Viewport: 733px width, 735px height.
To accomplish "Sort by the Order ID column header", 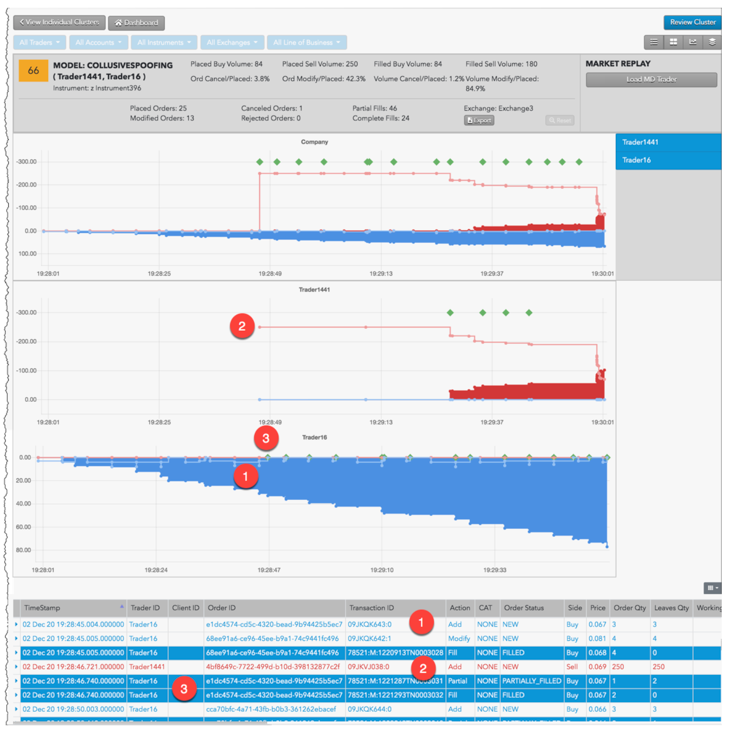I will 275,608.
